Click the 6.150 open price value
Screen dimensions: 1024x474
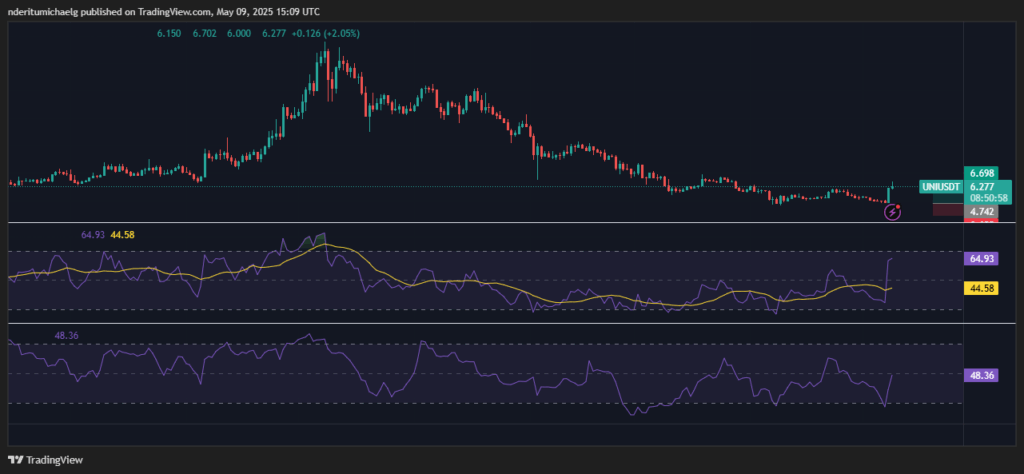pos(169,33)
